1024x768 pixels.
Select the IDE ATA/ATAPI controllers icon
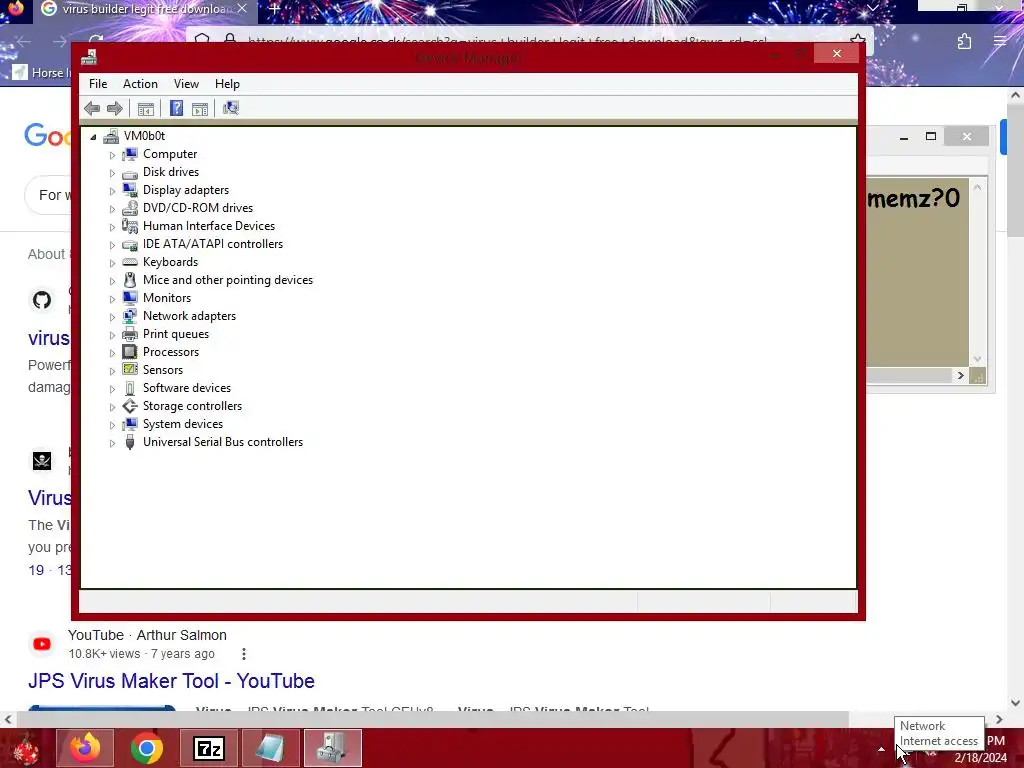[130, 244]
